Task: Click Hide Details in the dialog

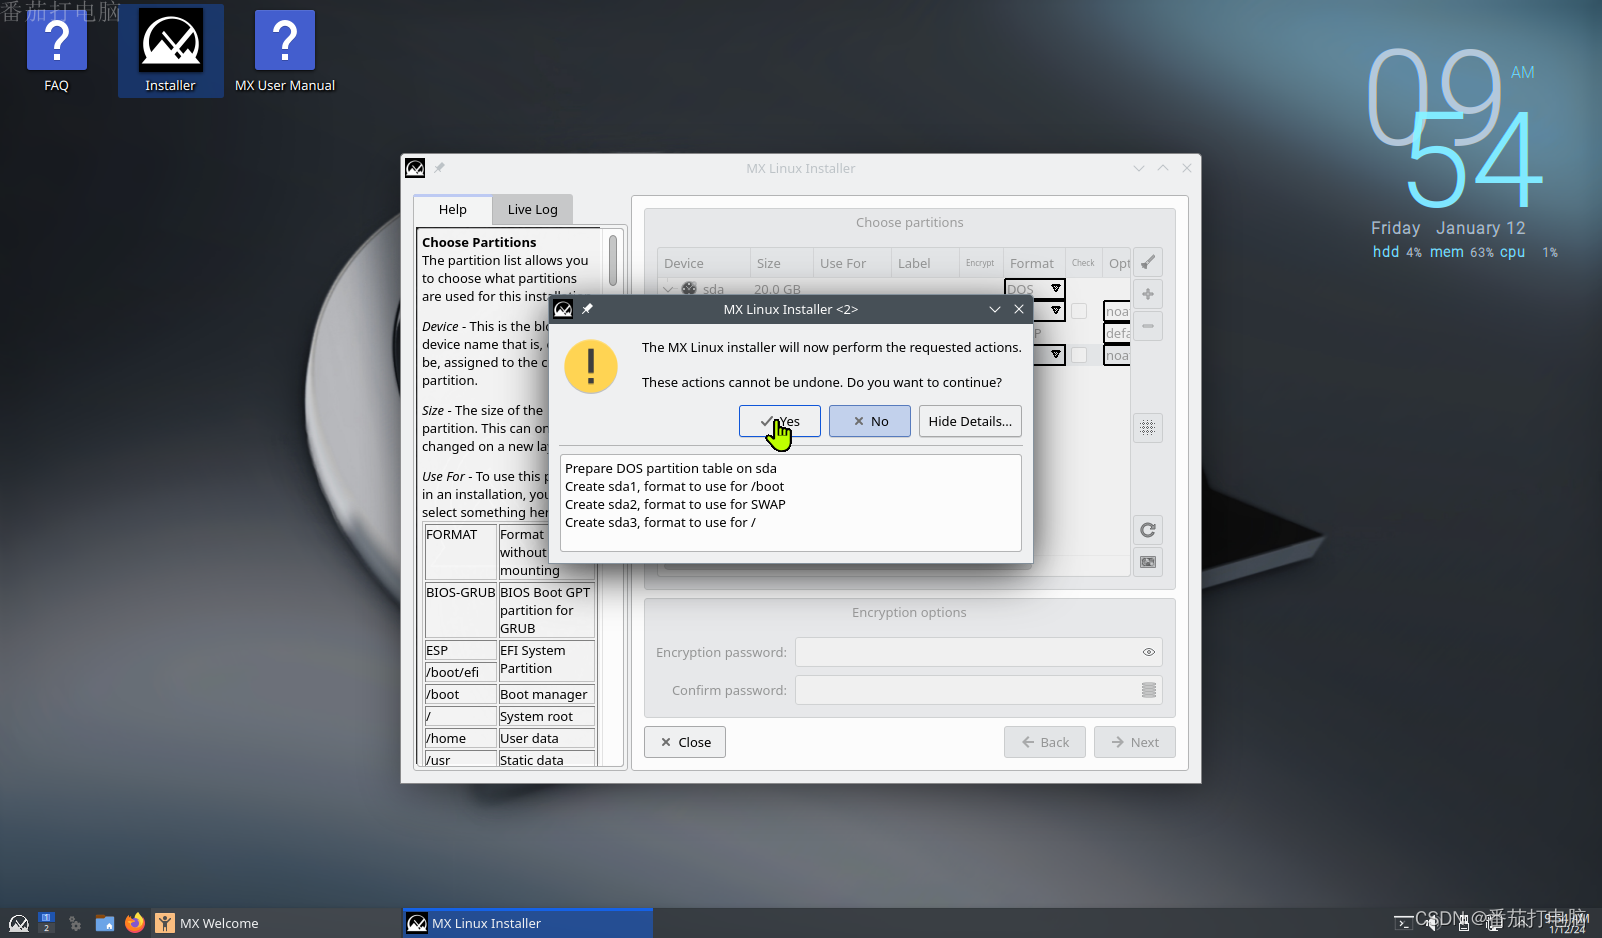Action: (970, 421)
